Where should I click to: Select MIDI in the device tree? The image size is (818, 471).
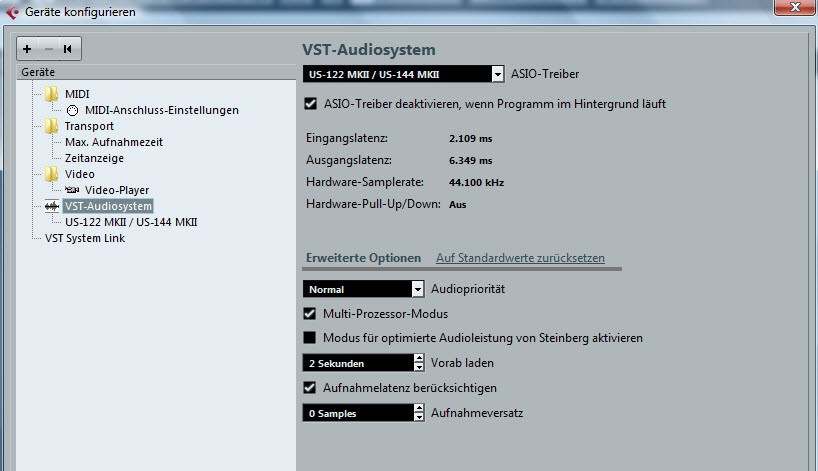pos(77,94)
